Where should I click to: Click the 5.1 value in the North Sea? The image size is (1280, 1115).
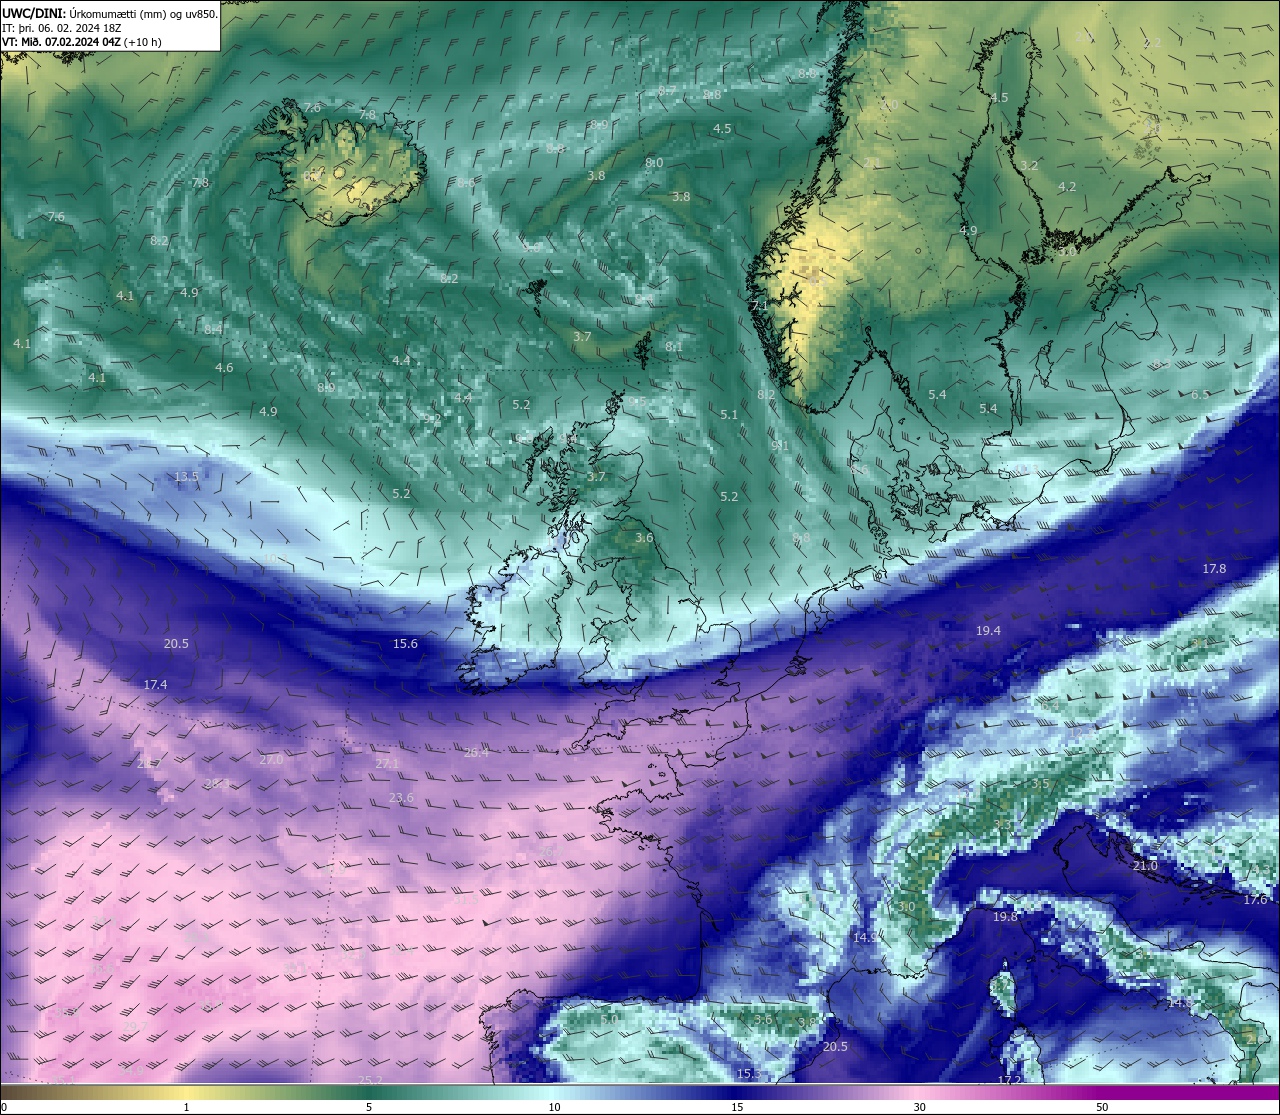pyautogui.click(x=729, y=414)
